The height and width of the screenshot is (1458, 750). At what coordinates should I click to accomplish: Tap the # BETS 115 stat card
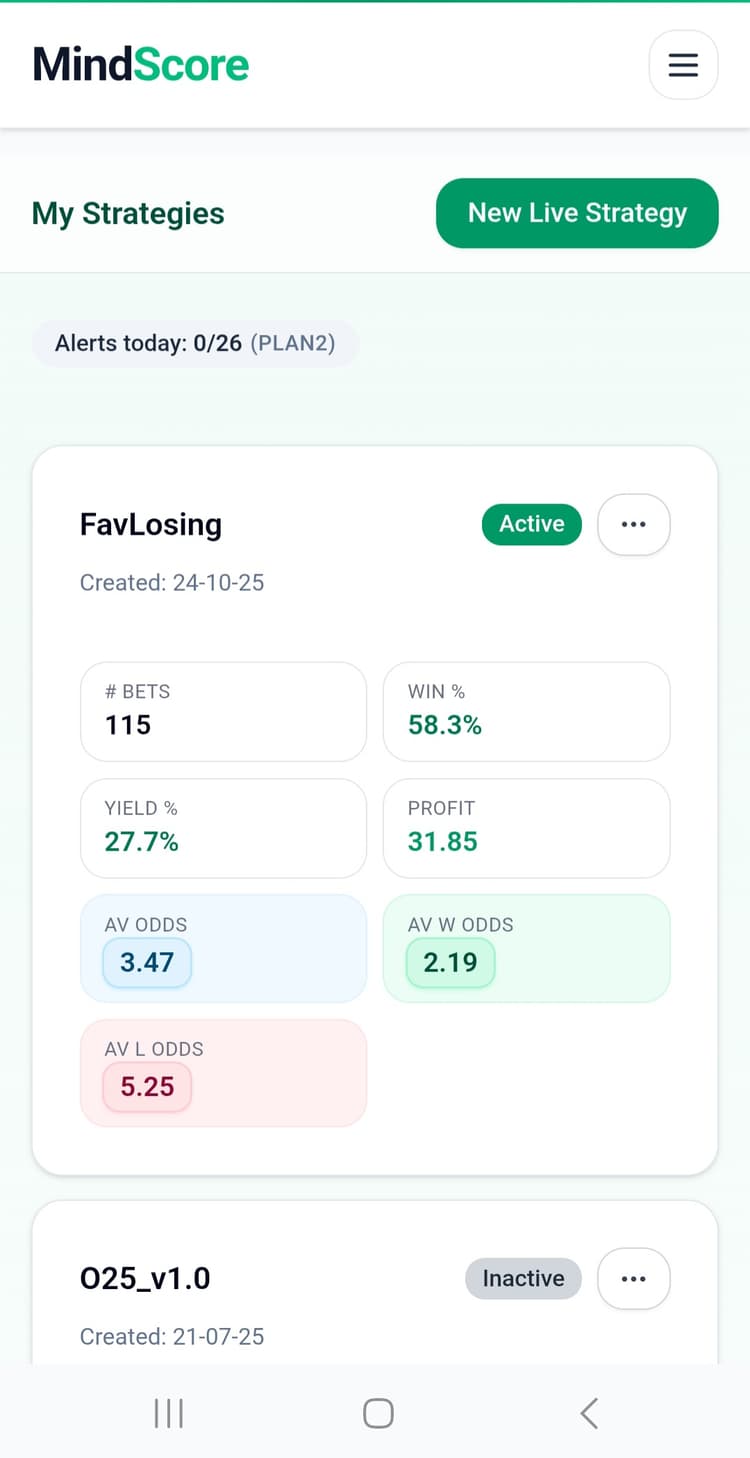(223, 711)
